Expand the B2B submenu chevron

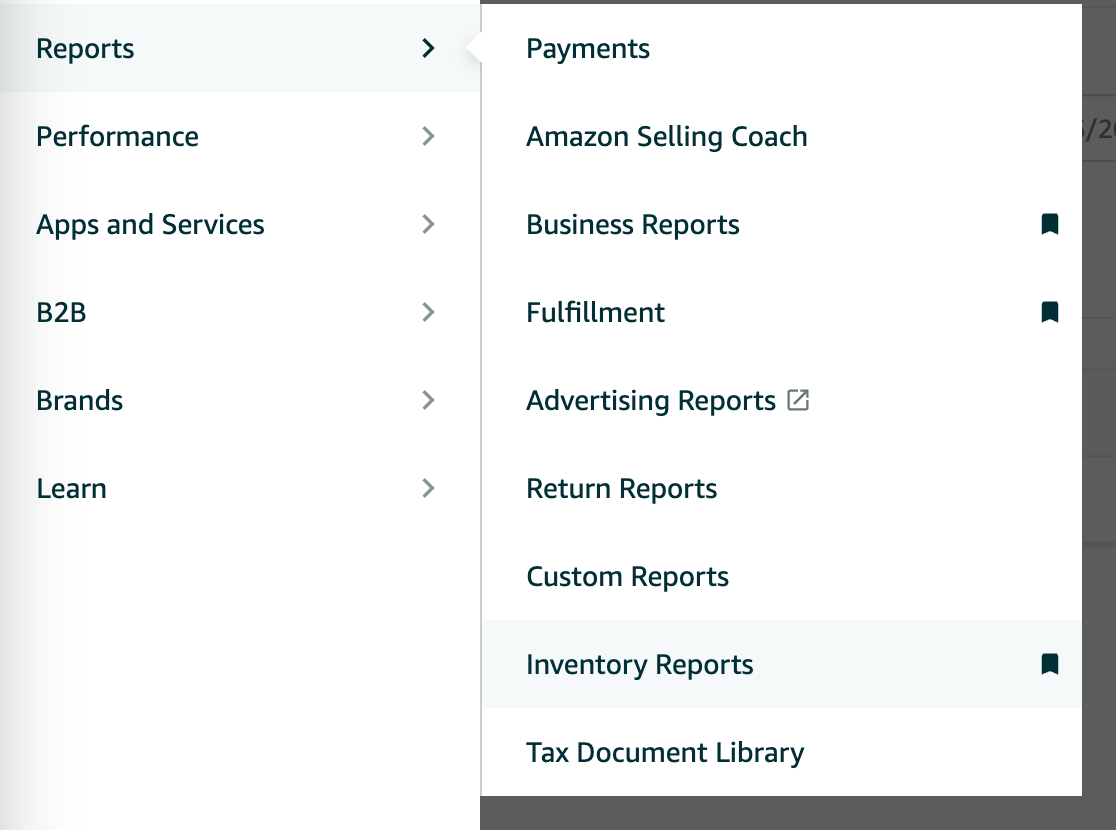pyautogui.click(x=428, y=312)
